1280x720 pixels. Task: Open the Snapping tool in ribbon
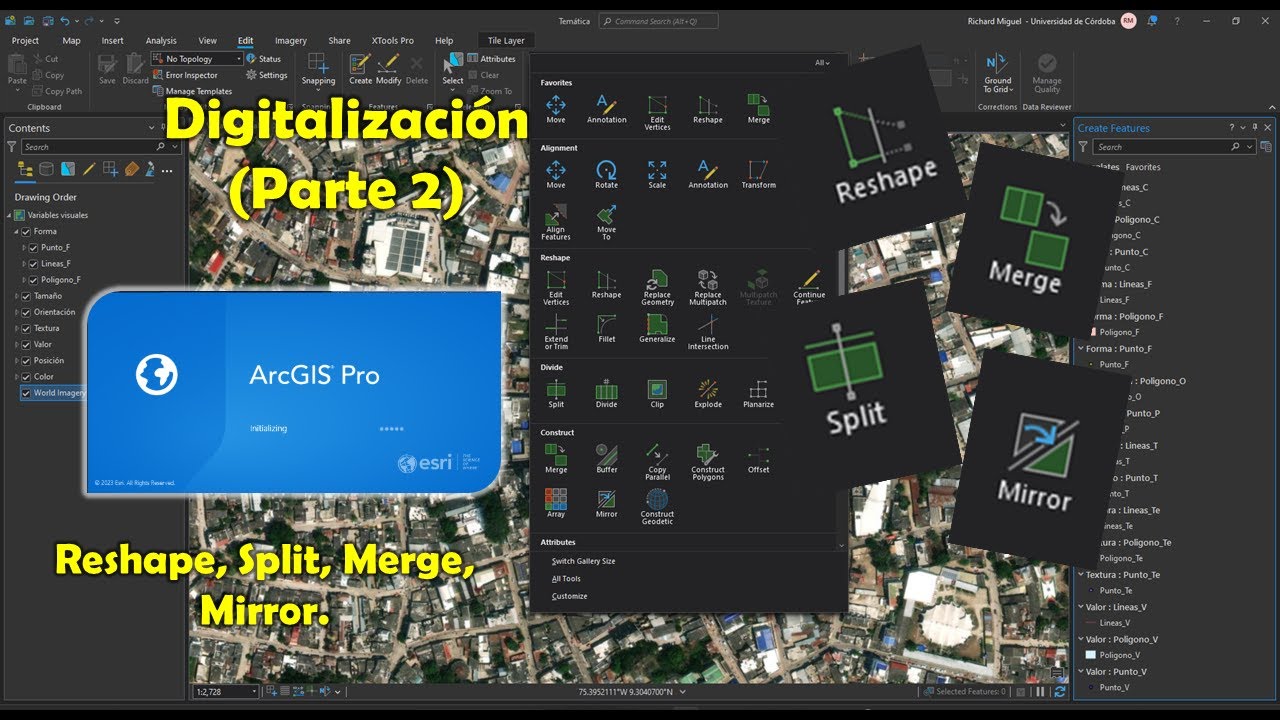[318, 70]
